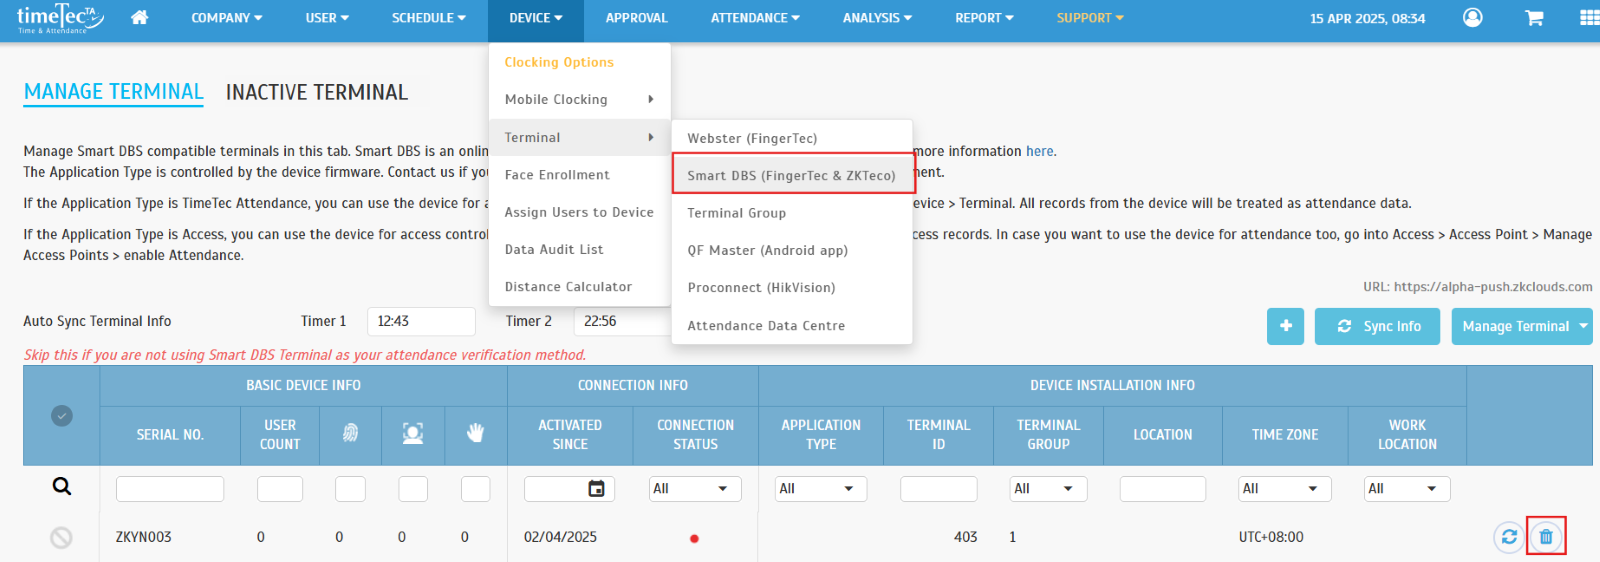The width and height of the screenshot is (1600, 562).
Task: Open the ATTENDANCE menu
Action: coord(755,18)
